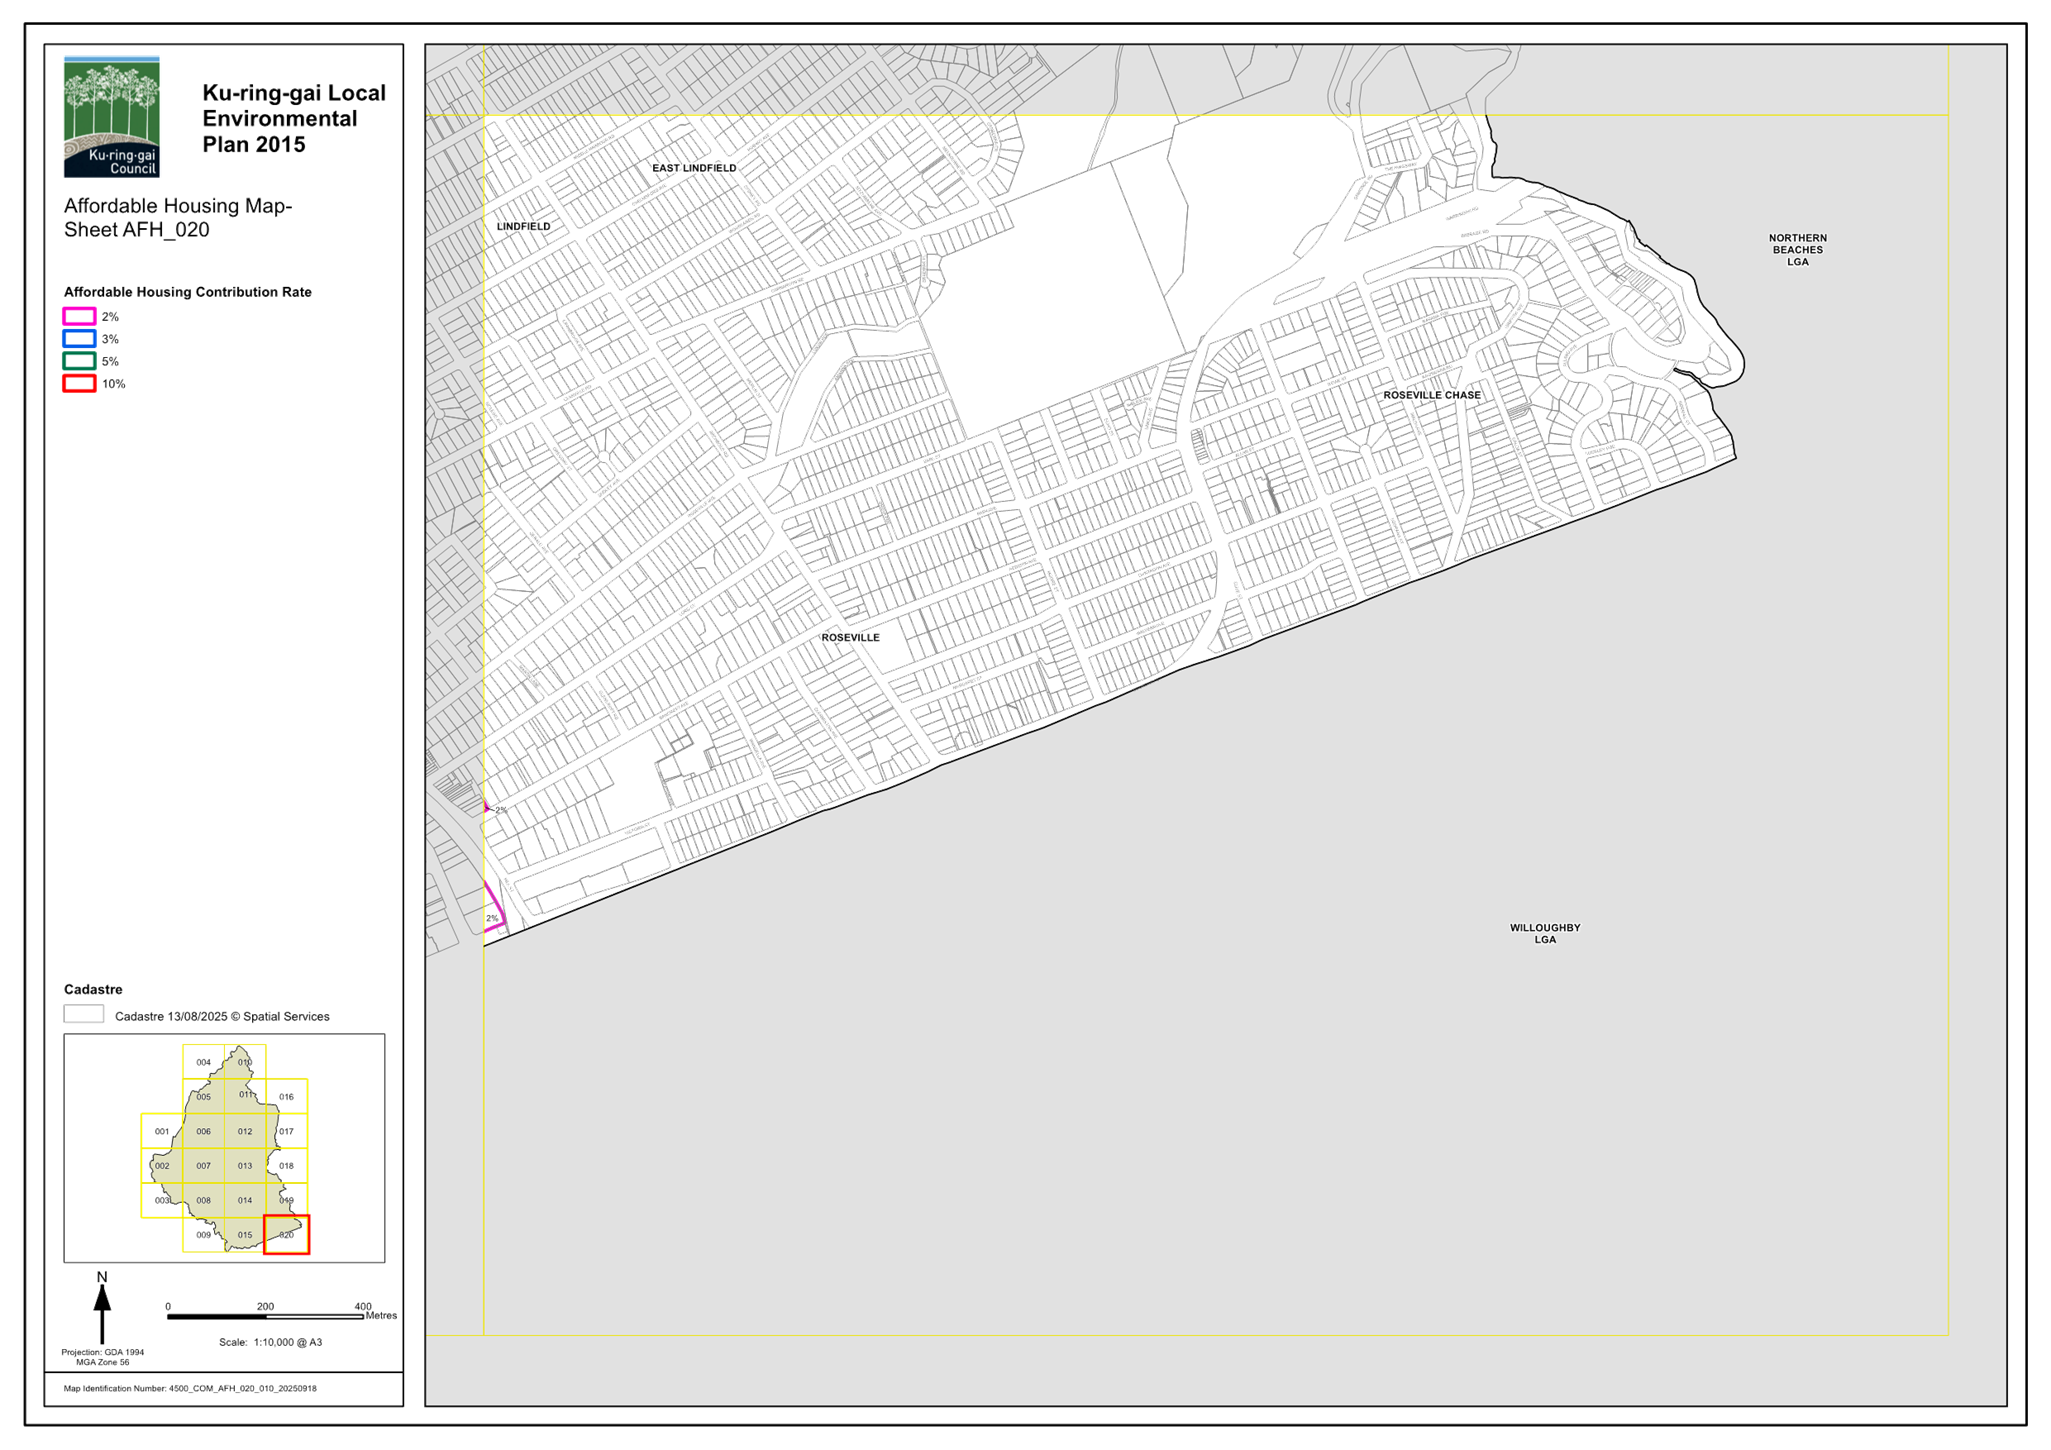Viewport: 2051px width, 1450px height.
Task: Click the magenta 2% legend swatch
Action: (80, 317)
